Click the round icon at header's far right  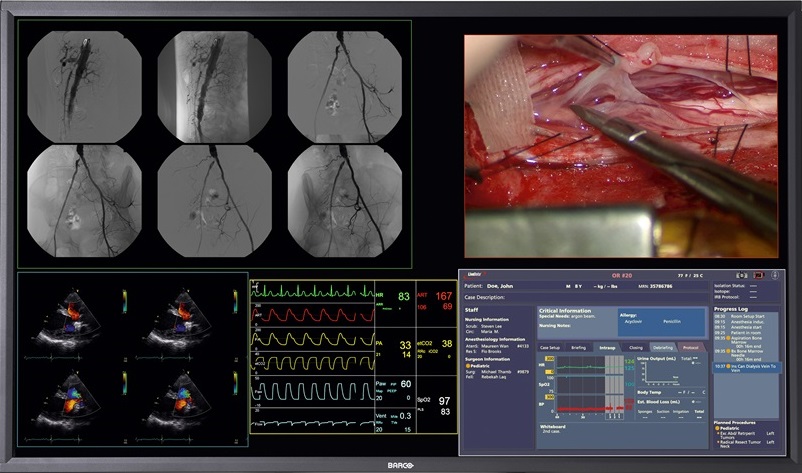(774, 274)
